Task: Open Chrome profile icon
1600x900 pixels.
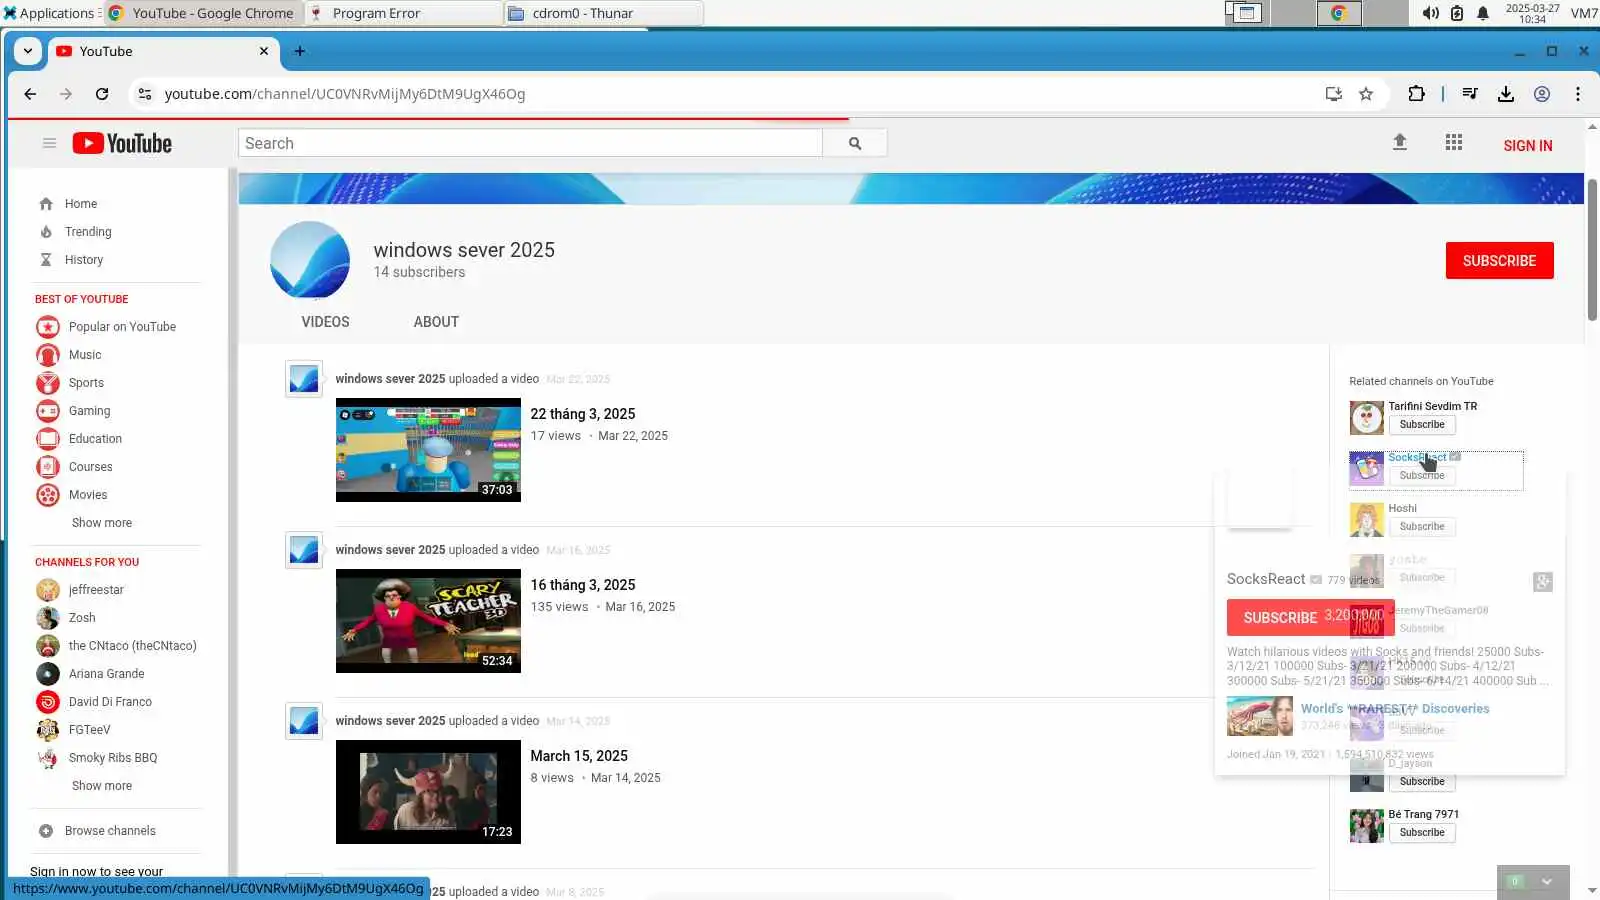Action: tap(1542, 94)
